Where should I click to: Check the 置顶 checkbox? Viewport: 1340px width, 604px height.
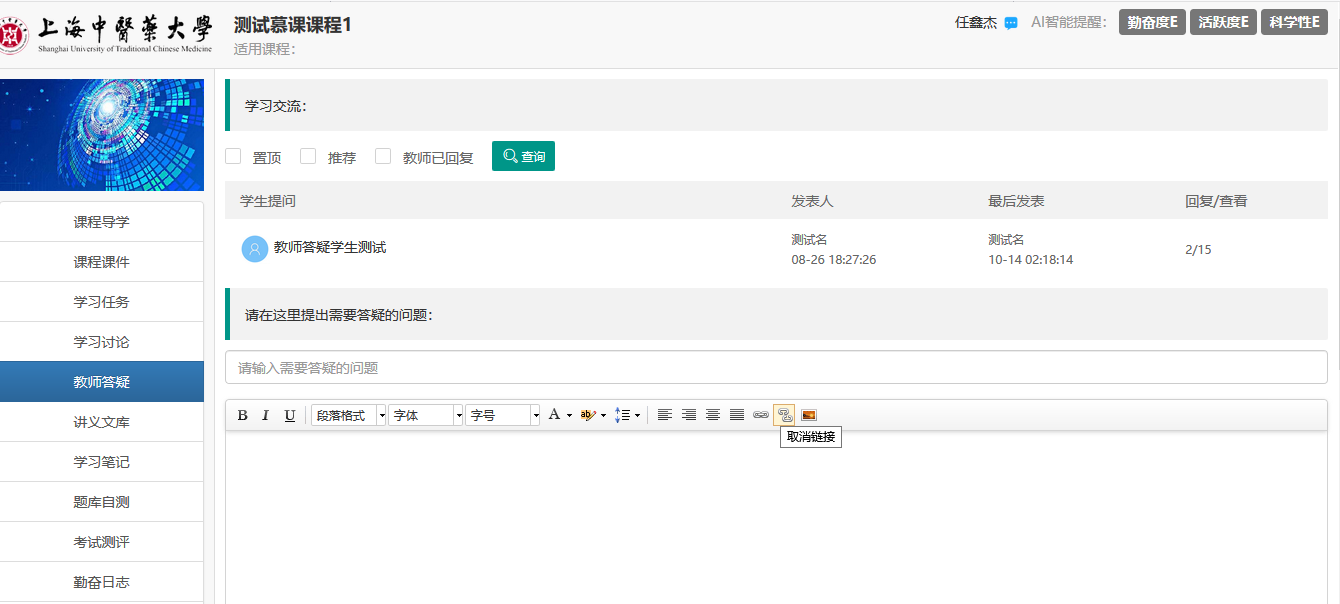tap(234, 156)
